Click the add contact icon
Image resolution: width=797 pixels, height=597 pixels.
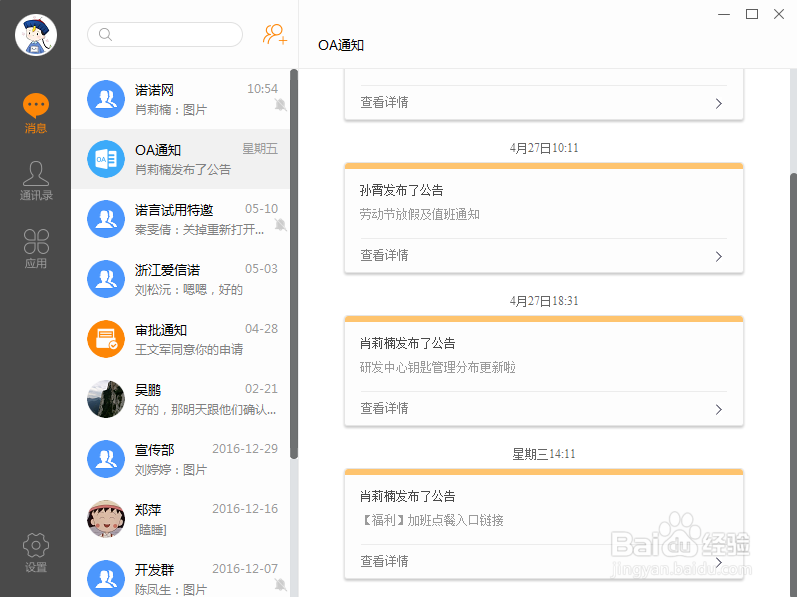click(275, 35)
